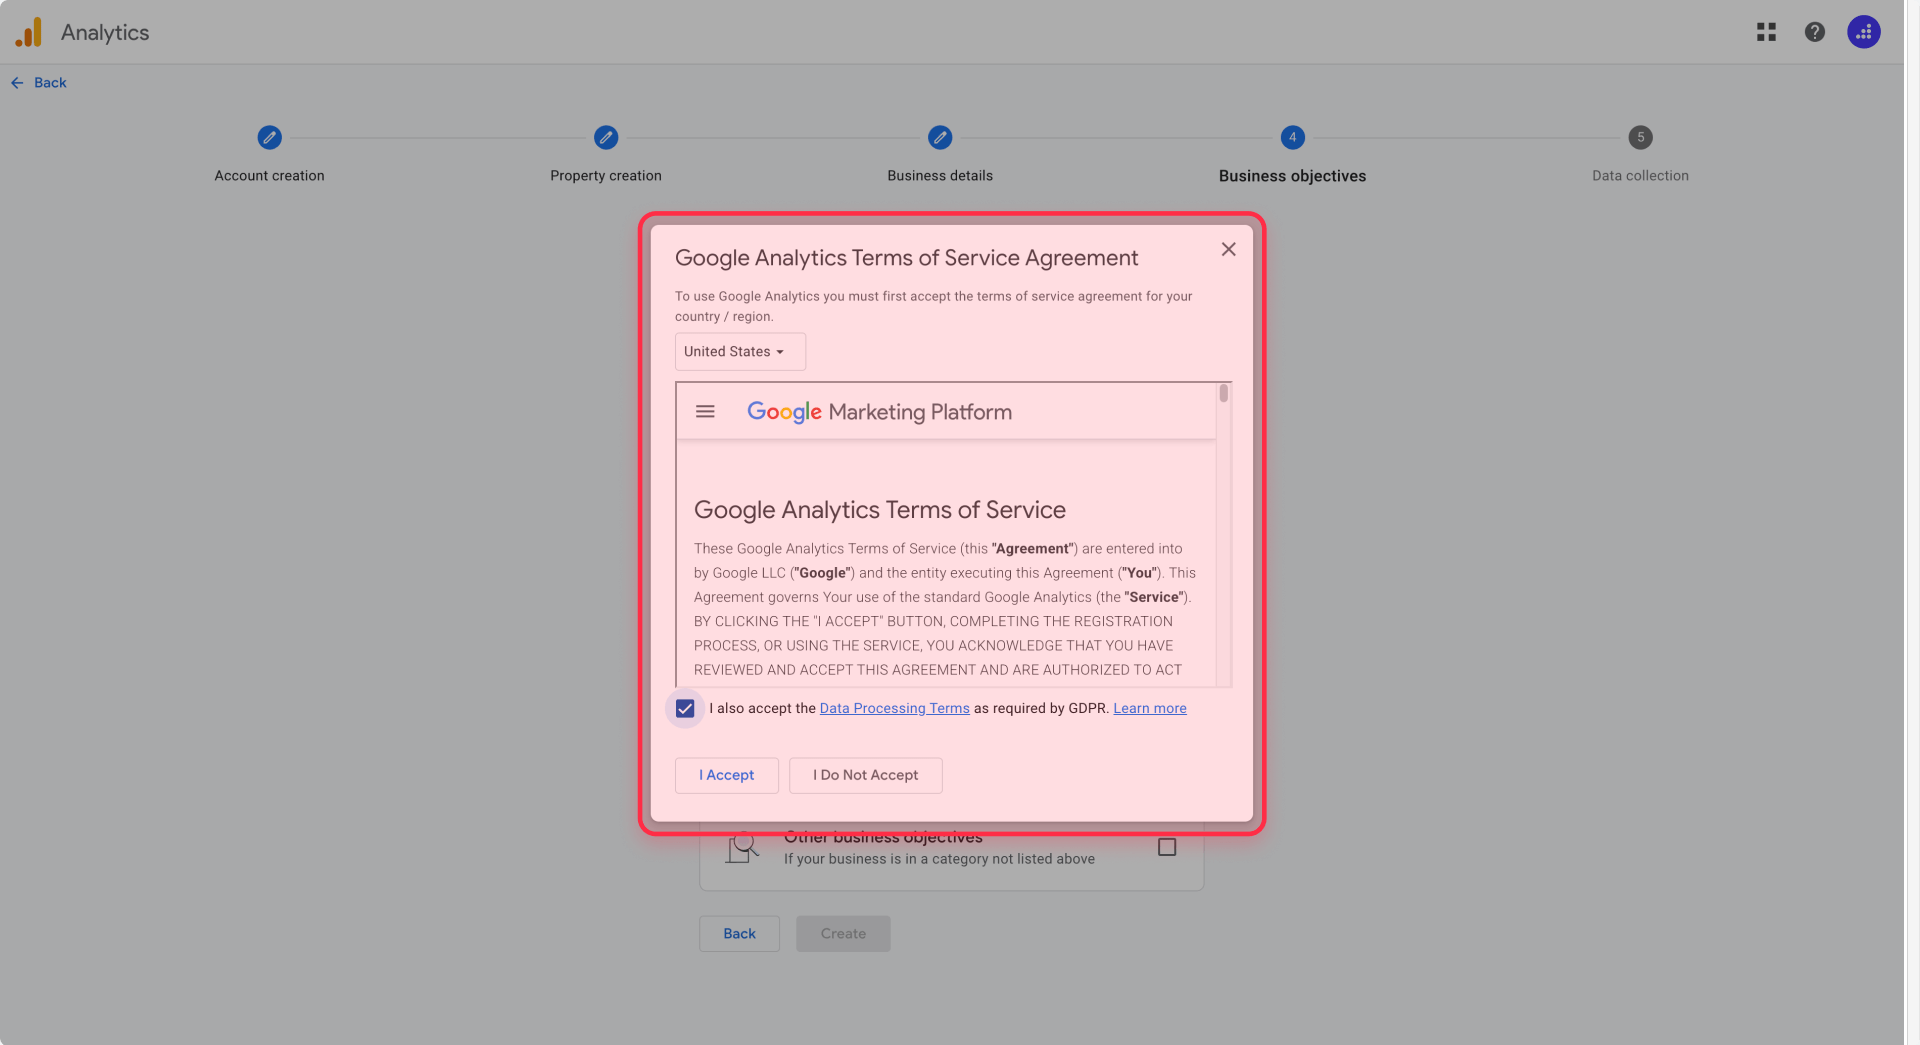Click the I Do Not Accept button
Image resolution: width=1920 pixels, height=1045 pixels.
pyautogui.click(x=865, y=775)
